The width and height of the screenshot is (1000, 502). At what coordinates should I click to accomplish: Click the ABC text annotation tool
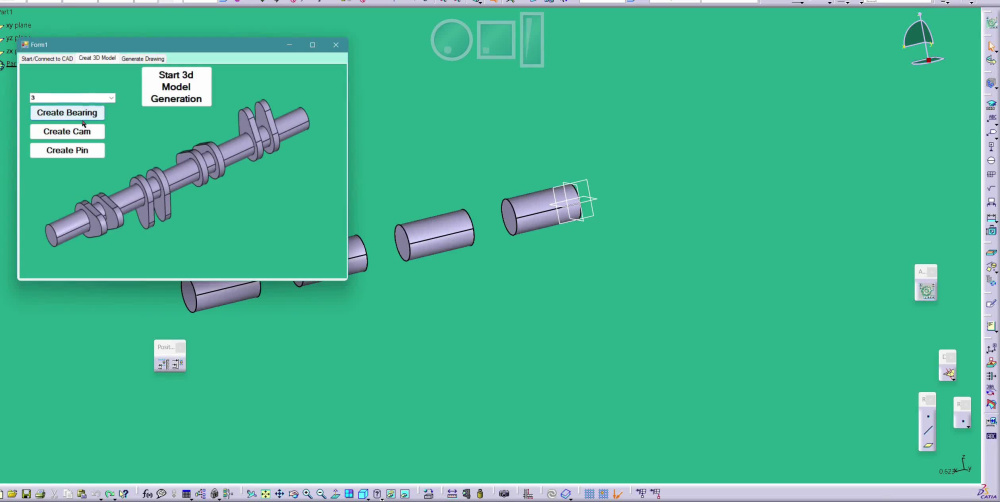tap(991, 118)
